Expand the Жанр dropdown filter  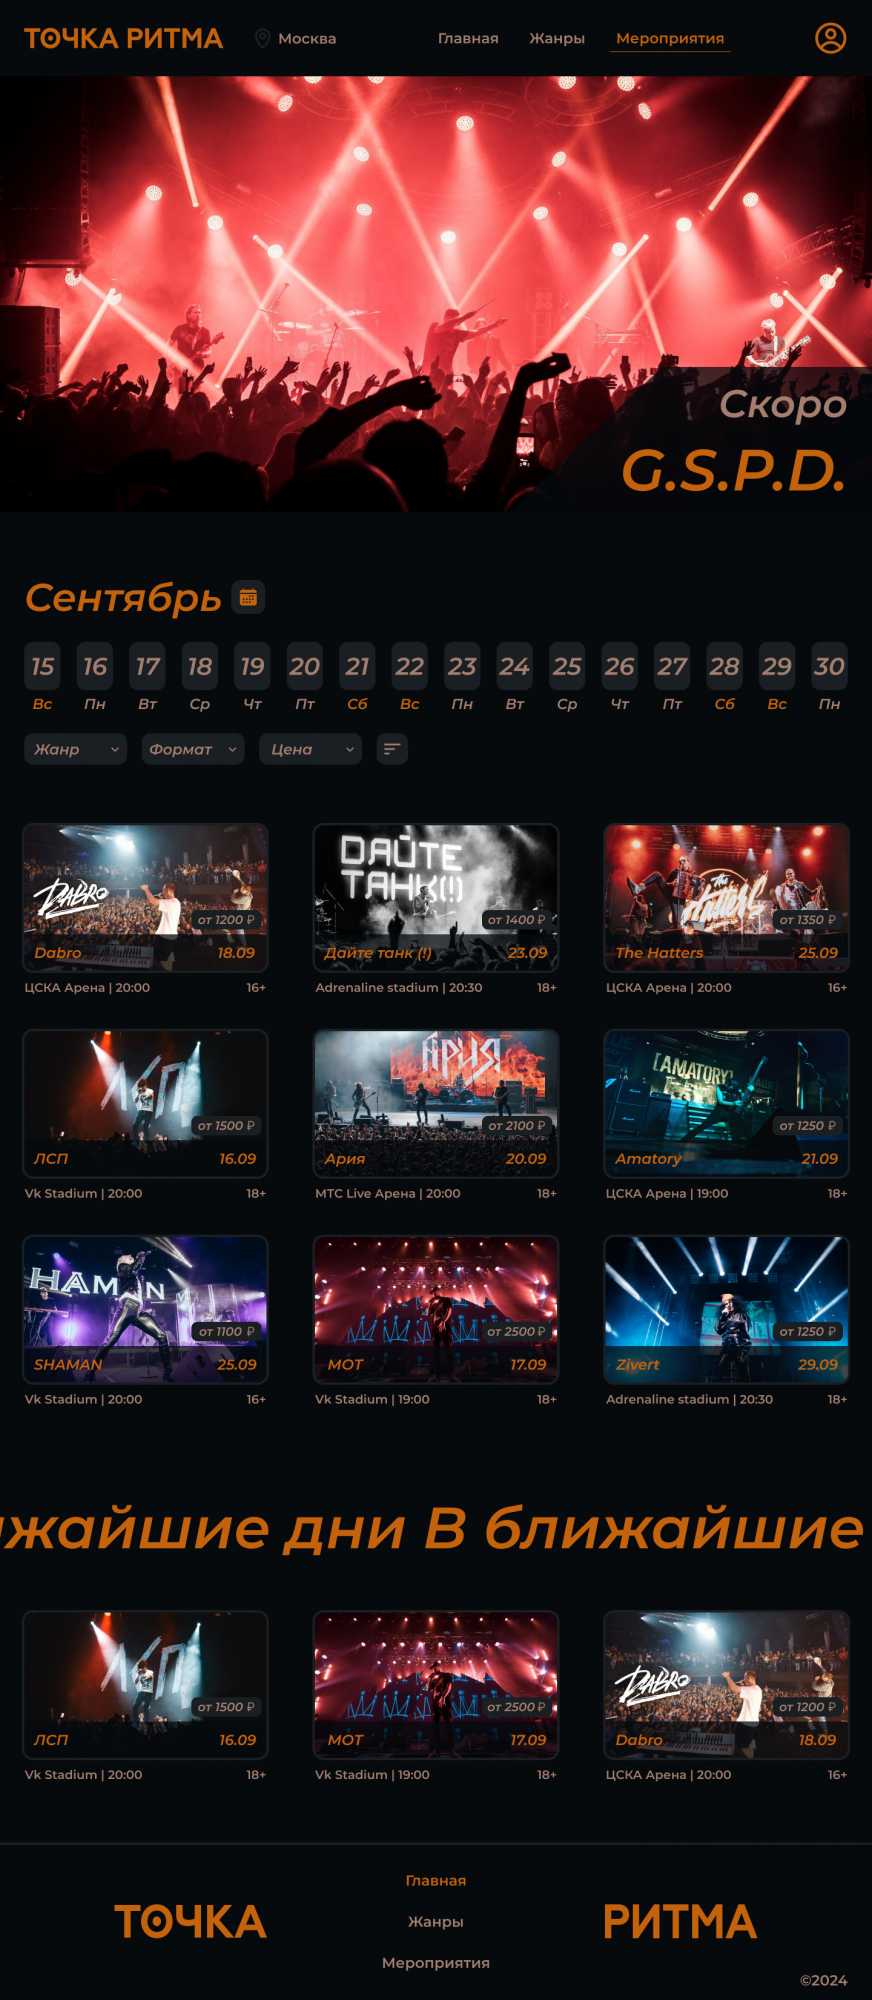[75, 749]
